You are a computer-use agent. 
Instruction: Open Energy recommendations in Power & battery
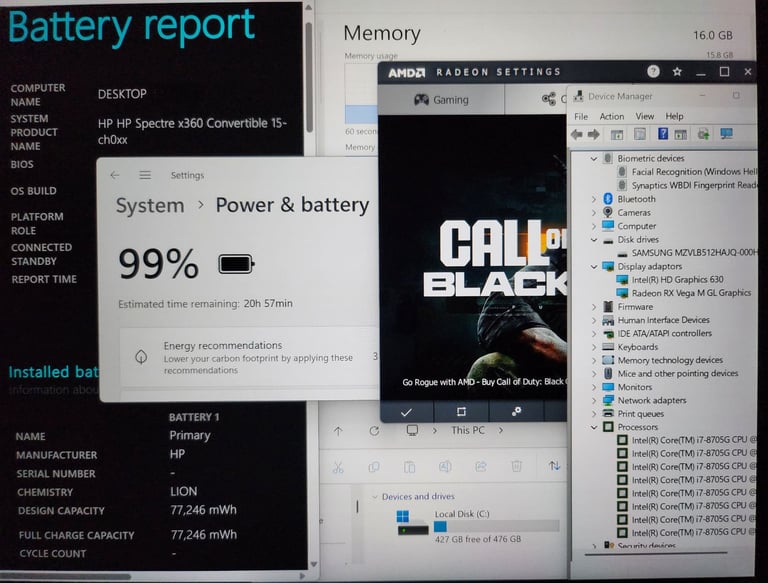point(250,358)
